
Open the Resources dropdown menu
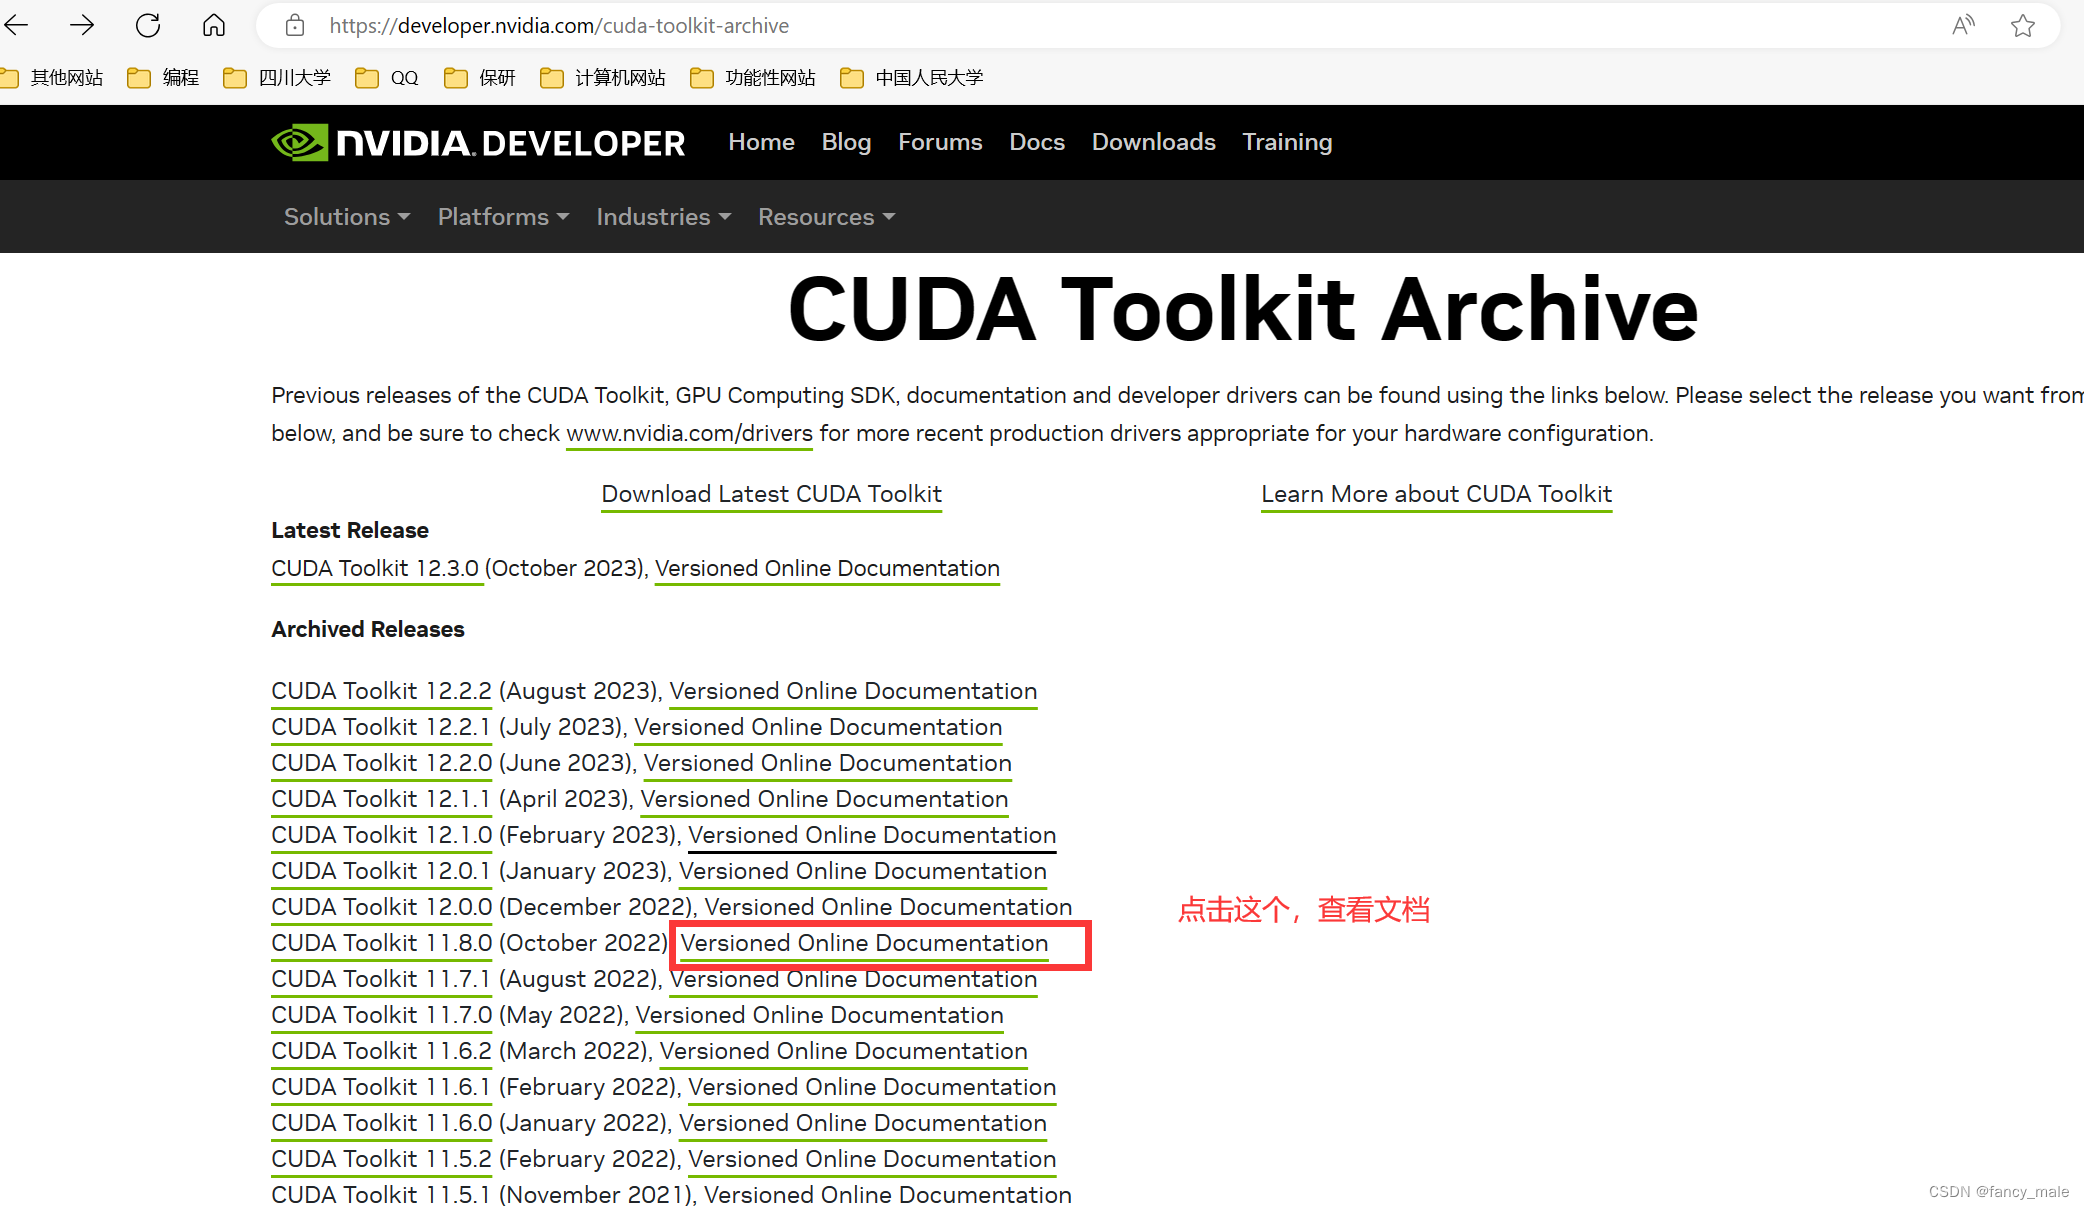(x=826, y=217)
